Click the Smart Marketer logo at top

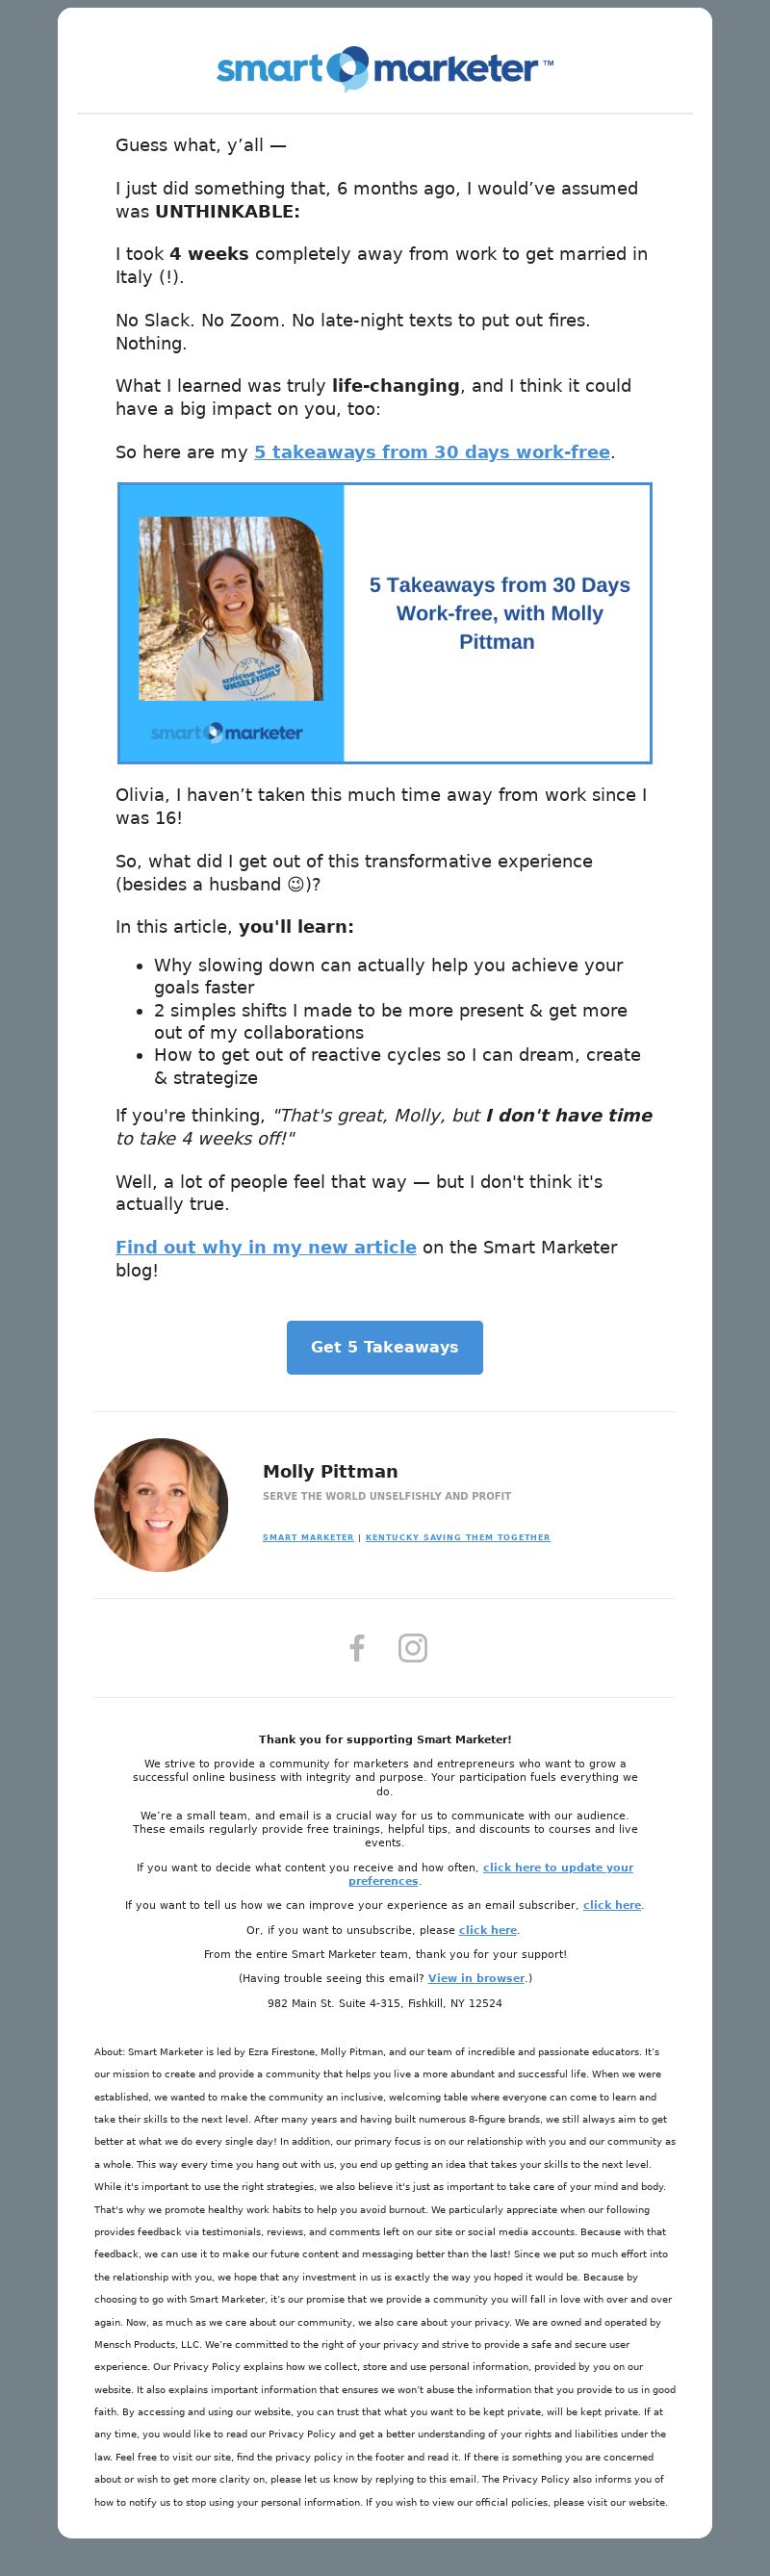click(385, 69)
